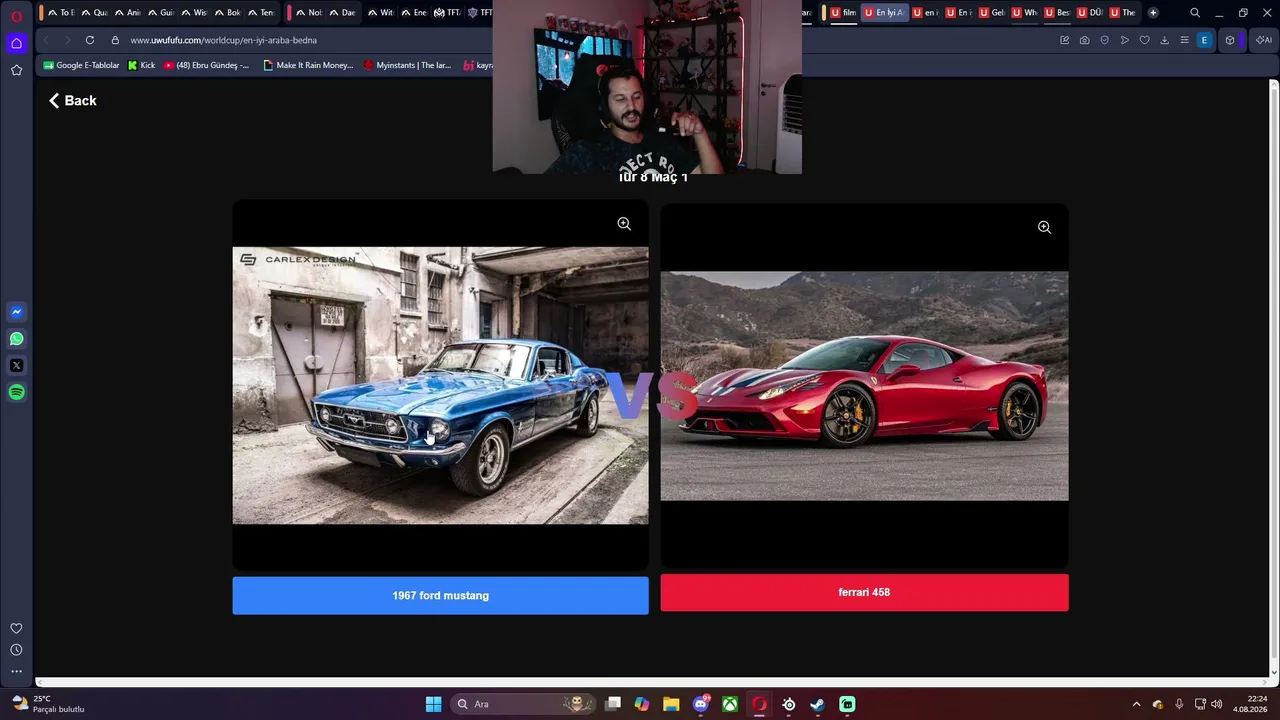Click the taskbar search box 'Ara'
Viewport: 1280px width, 720px height.
[523, 704]
